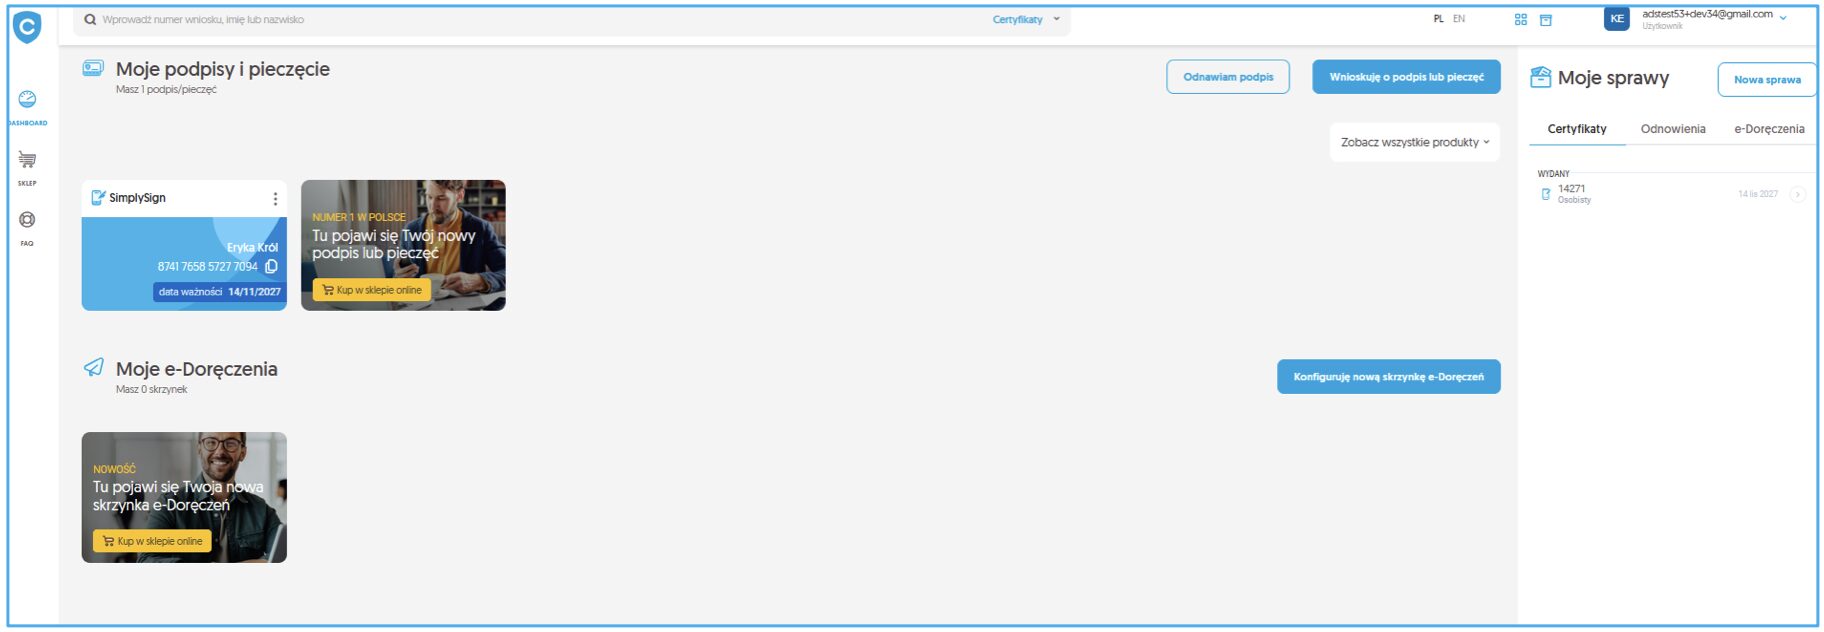Open the Sklep shopping cart icon
The height and width of the screenshot is (632, 1824).
tap(27, 160)
